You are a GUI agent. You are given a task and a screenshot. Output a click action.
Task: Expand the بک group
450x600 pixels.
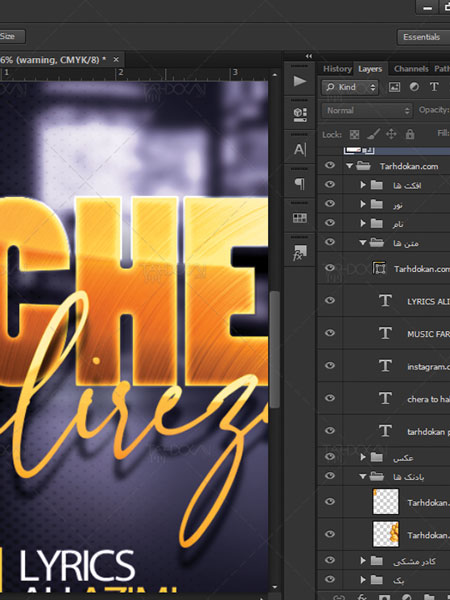[363, 580]
